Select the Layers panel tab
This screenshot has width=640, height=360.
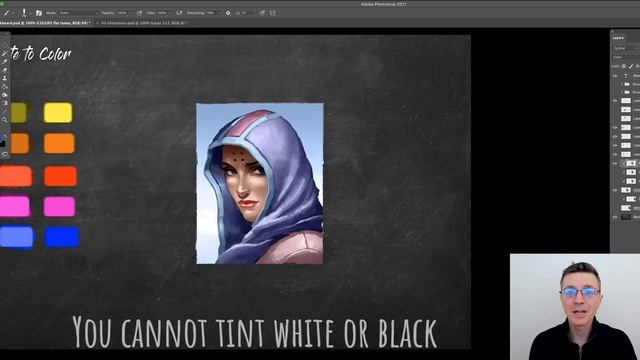pyautogui.click(x=618, y=38)
